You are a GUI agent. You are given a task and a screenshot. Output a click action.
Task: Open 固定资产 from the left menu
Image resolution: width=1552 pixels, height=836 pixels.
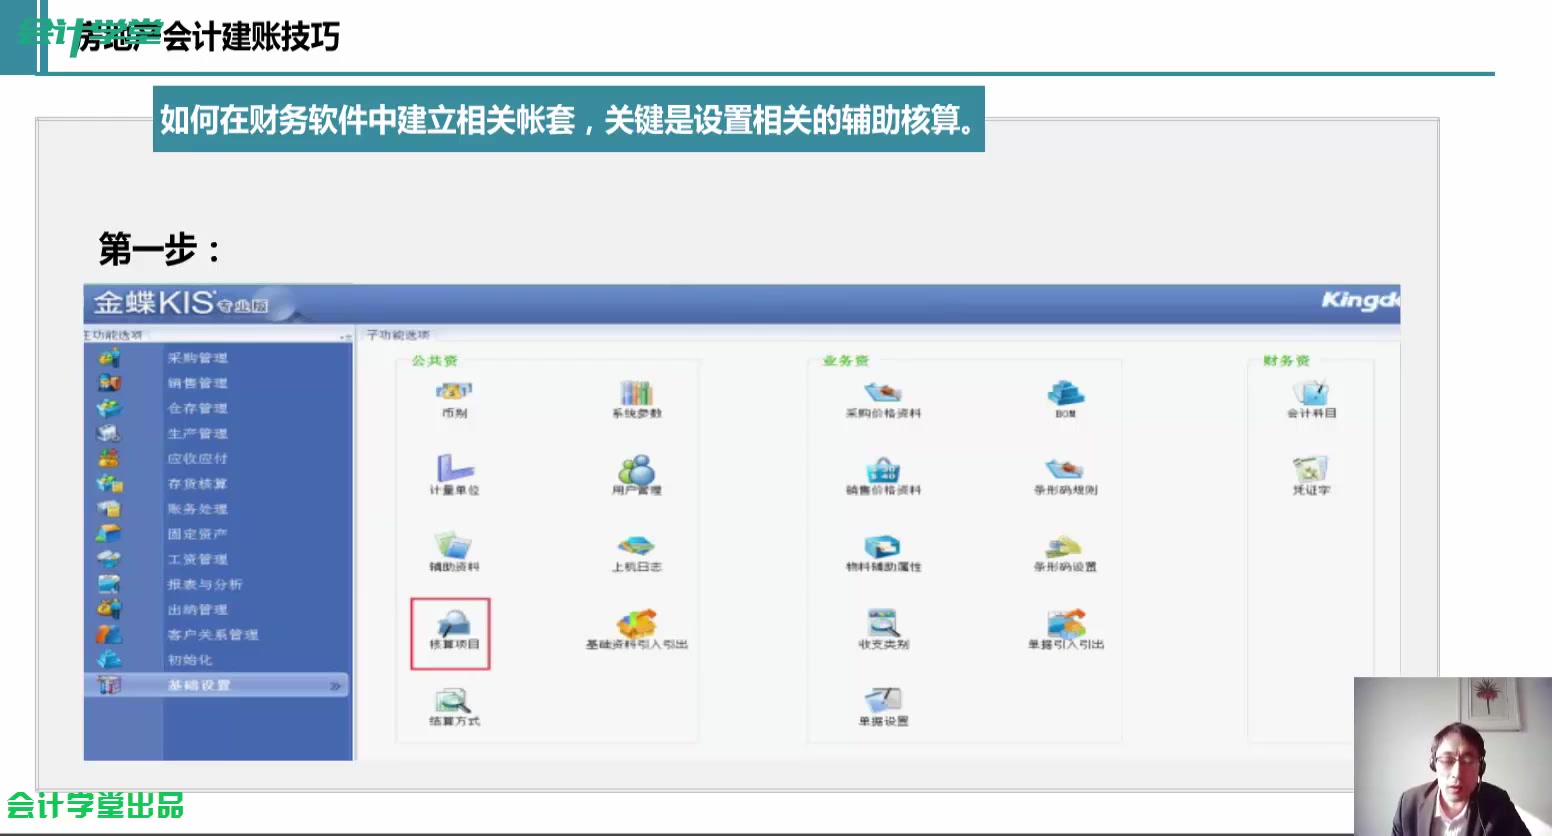199,534
